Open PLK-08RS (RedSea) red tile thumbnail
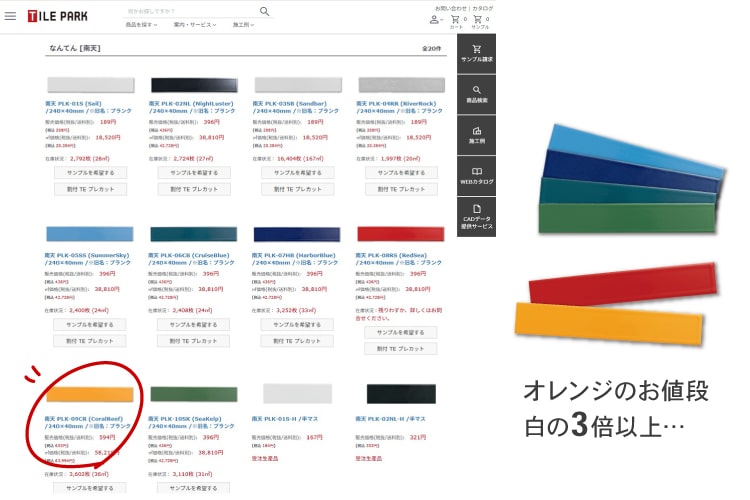750x500 pixels. tap(401, 234)
